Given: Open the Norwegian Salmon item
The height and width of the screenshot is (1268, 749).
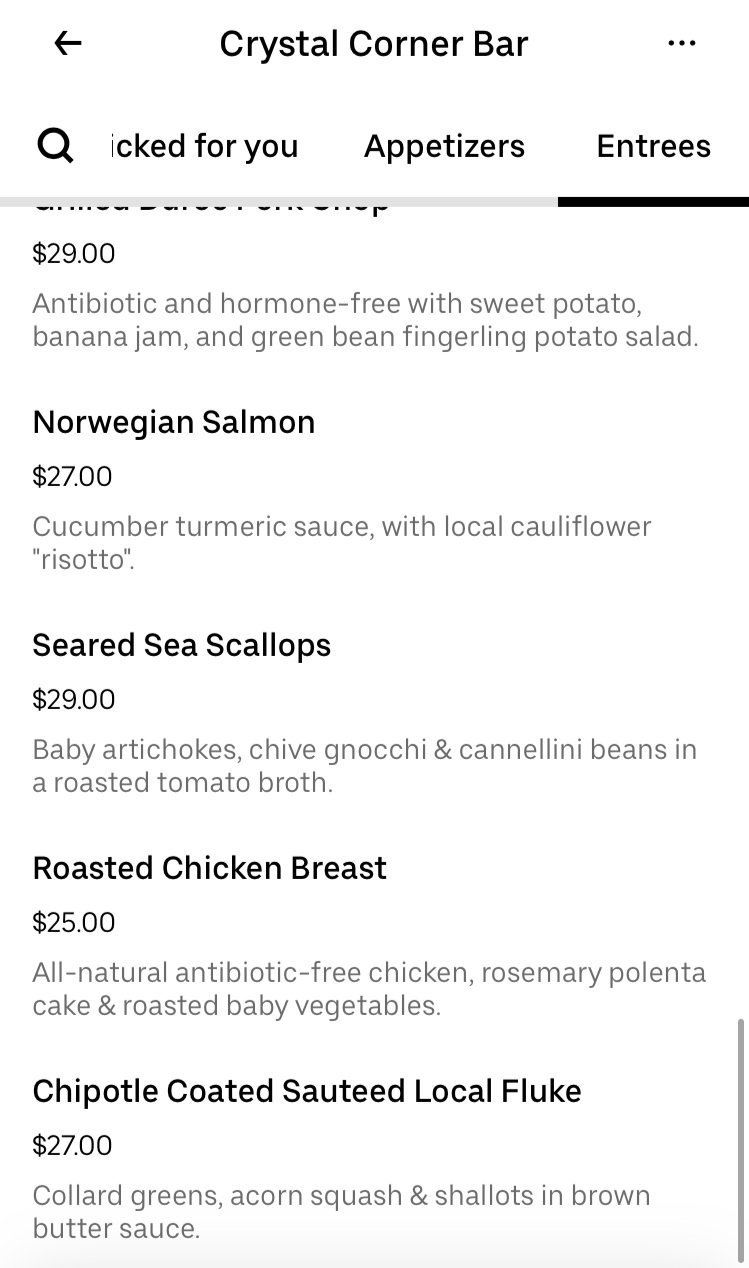Looking at the screenshot, I should (174, 422).
